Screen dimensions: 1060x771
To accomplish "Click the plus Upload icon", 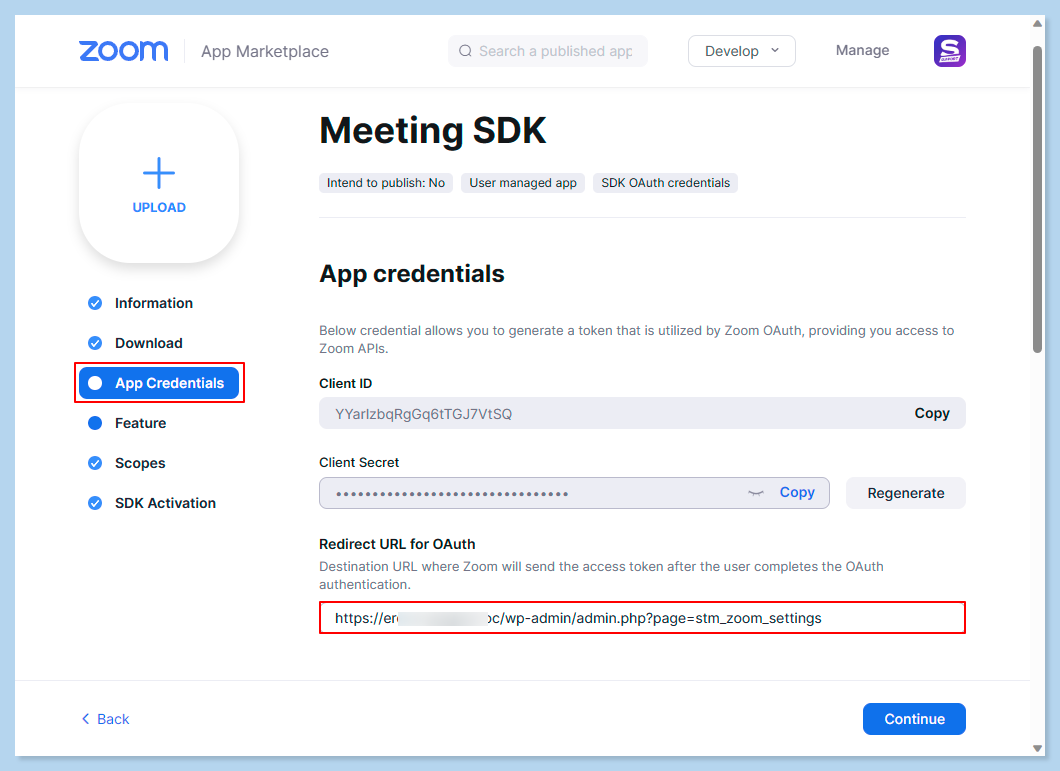I will [159, 174].
